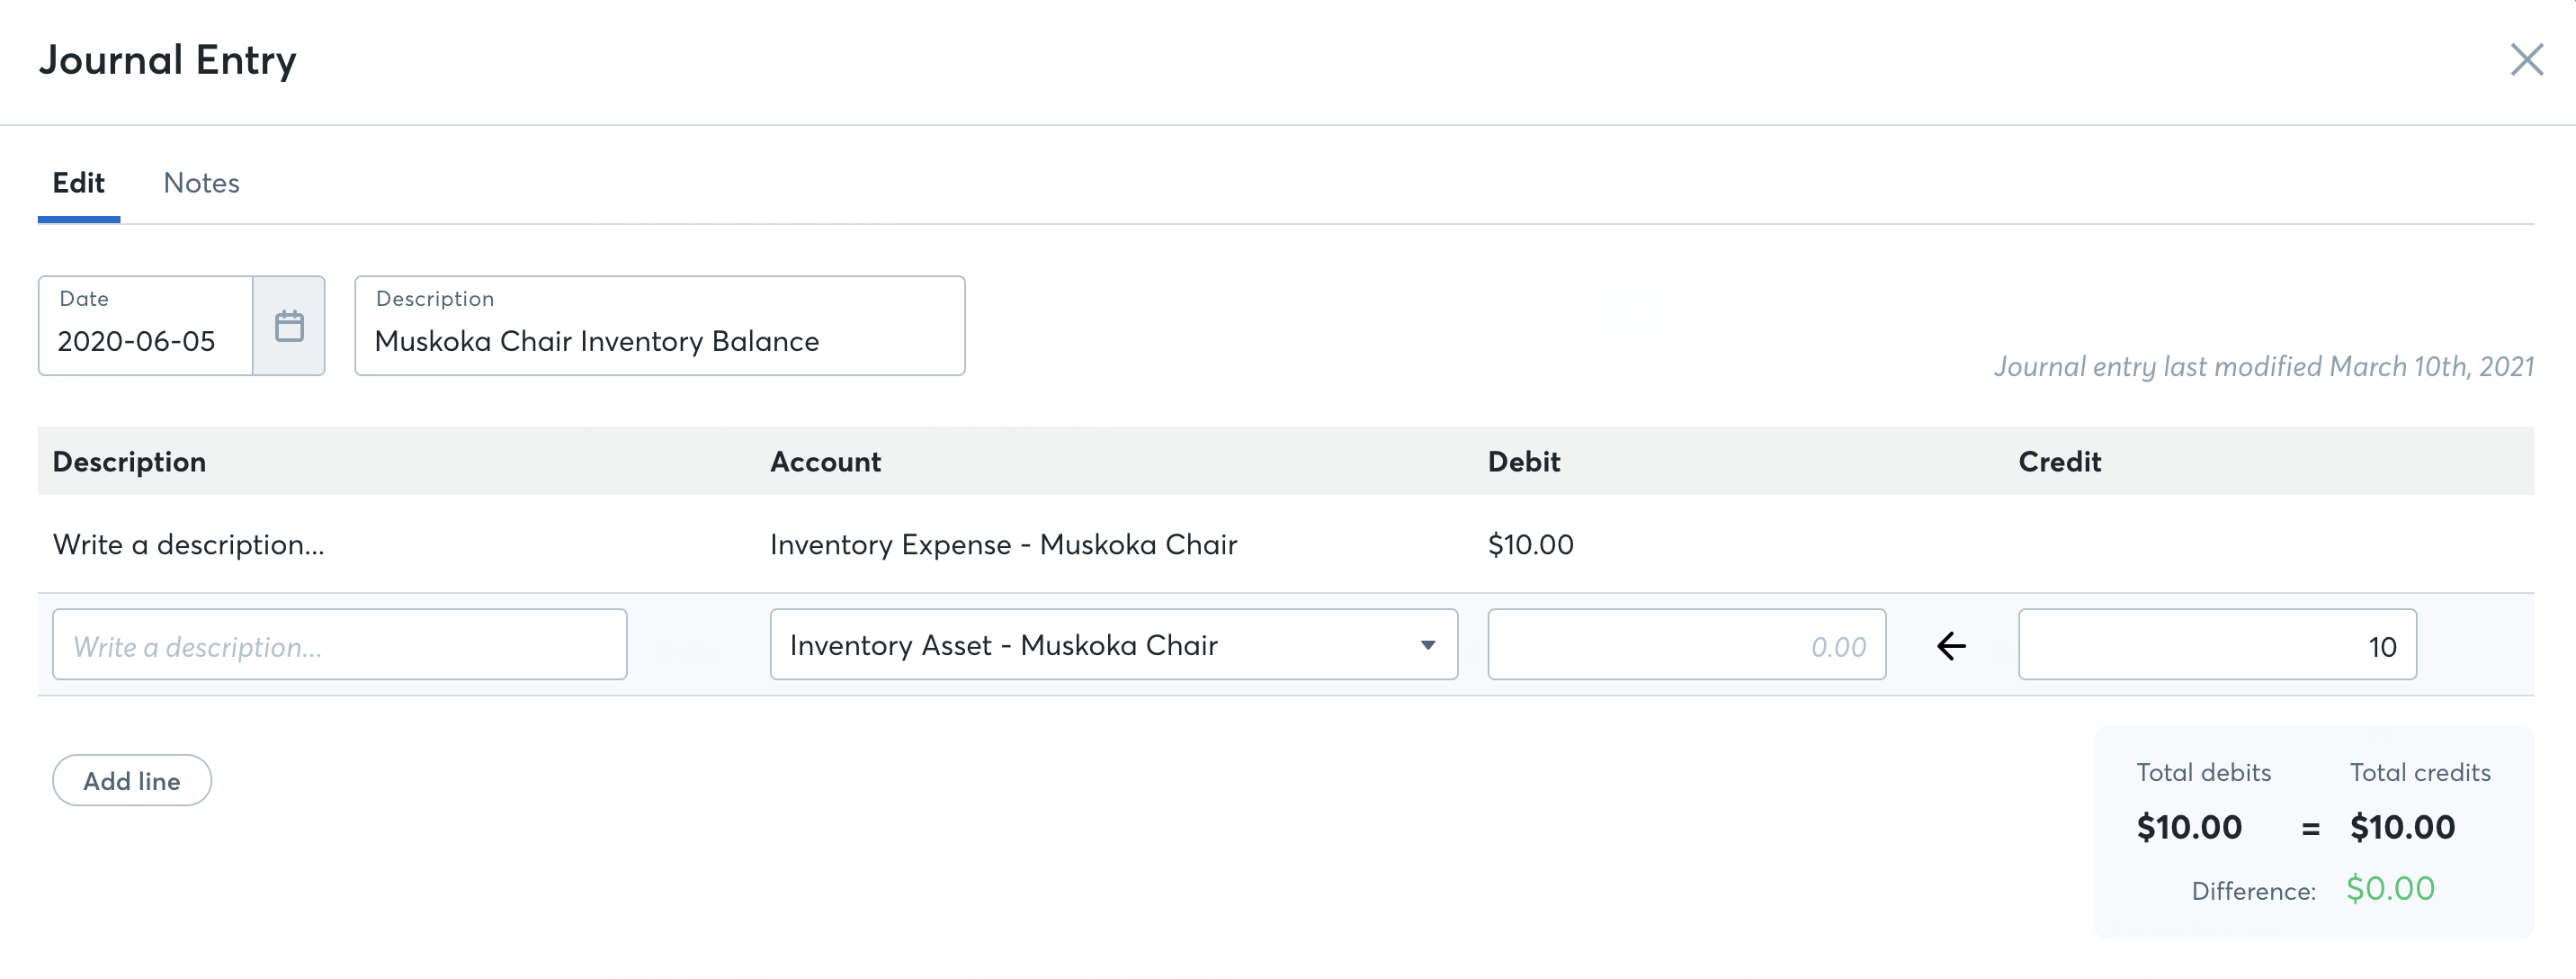Click the line description input box
2576x979 pixels.
pos(339,646)
